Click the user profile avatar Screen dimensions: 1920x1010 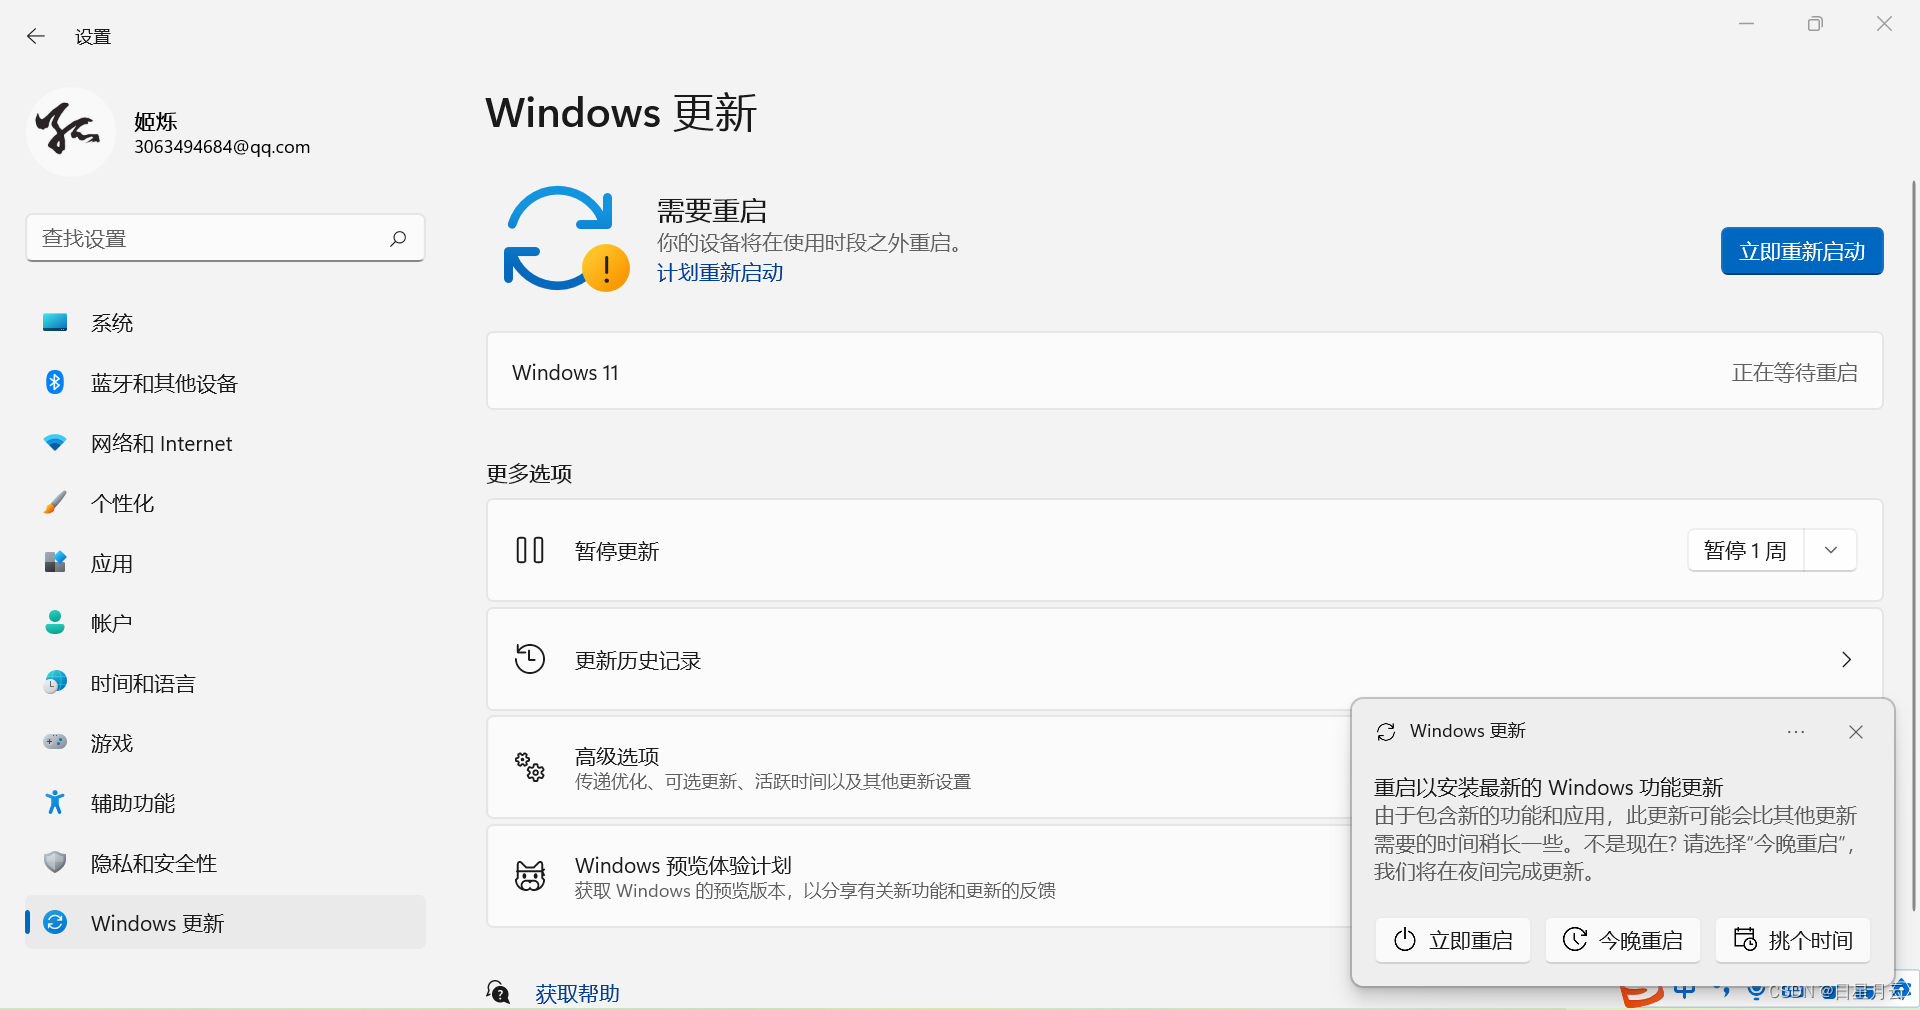click(x=70, y=132)
